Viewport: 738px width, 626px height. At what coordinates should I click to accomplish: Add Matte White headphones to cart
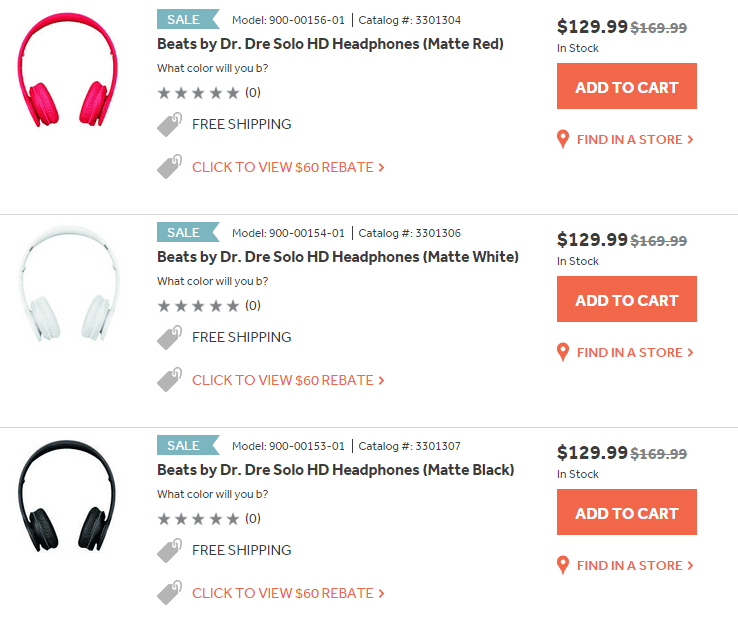click(x=626, y=299)
